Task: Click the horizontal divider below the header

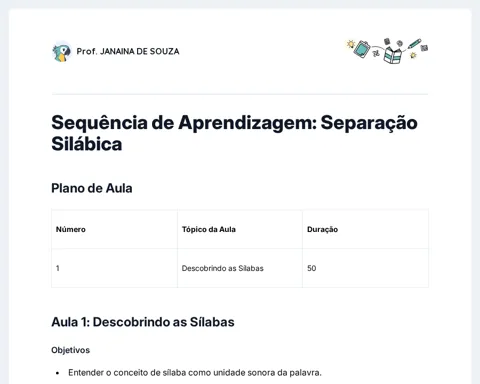Action: (x=240, y=94)
